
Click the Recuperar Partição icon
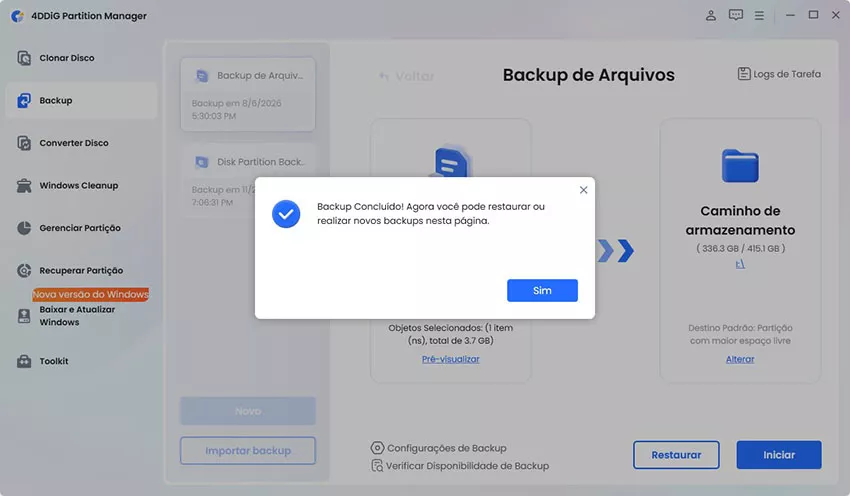coord(24,270)
